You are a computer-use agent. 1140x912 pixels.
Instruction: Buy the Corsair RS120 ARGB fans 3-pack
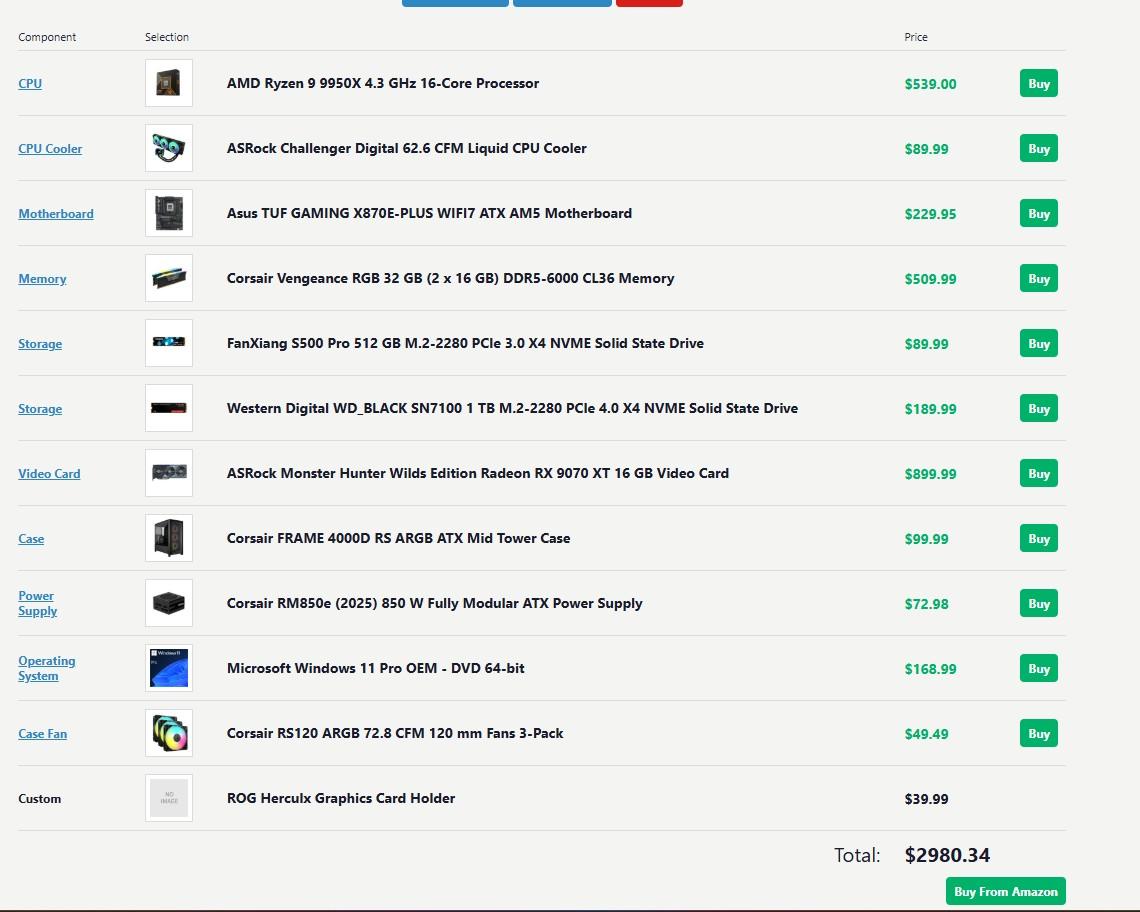[1038, 733]
